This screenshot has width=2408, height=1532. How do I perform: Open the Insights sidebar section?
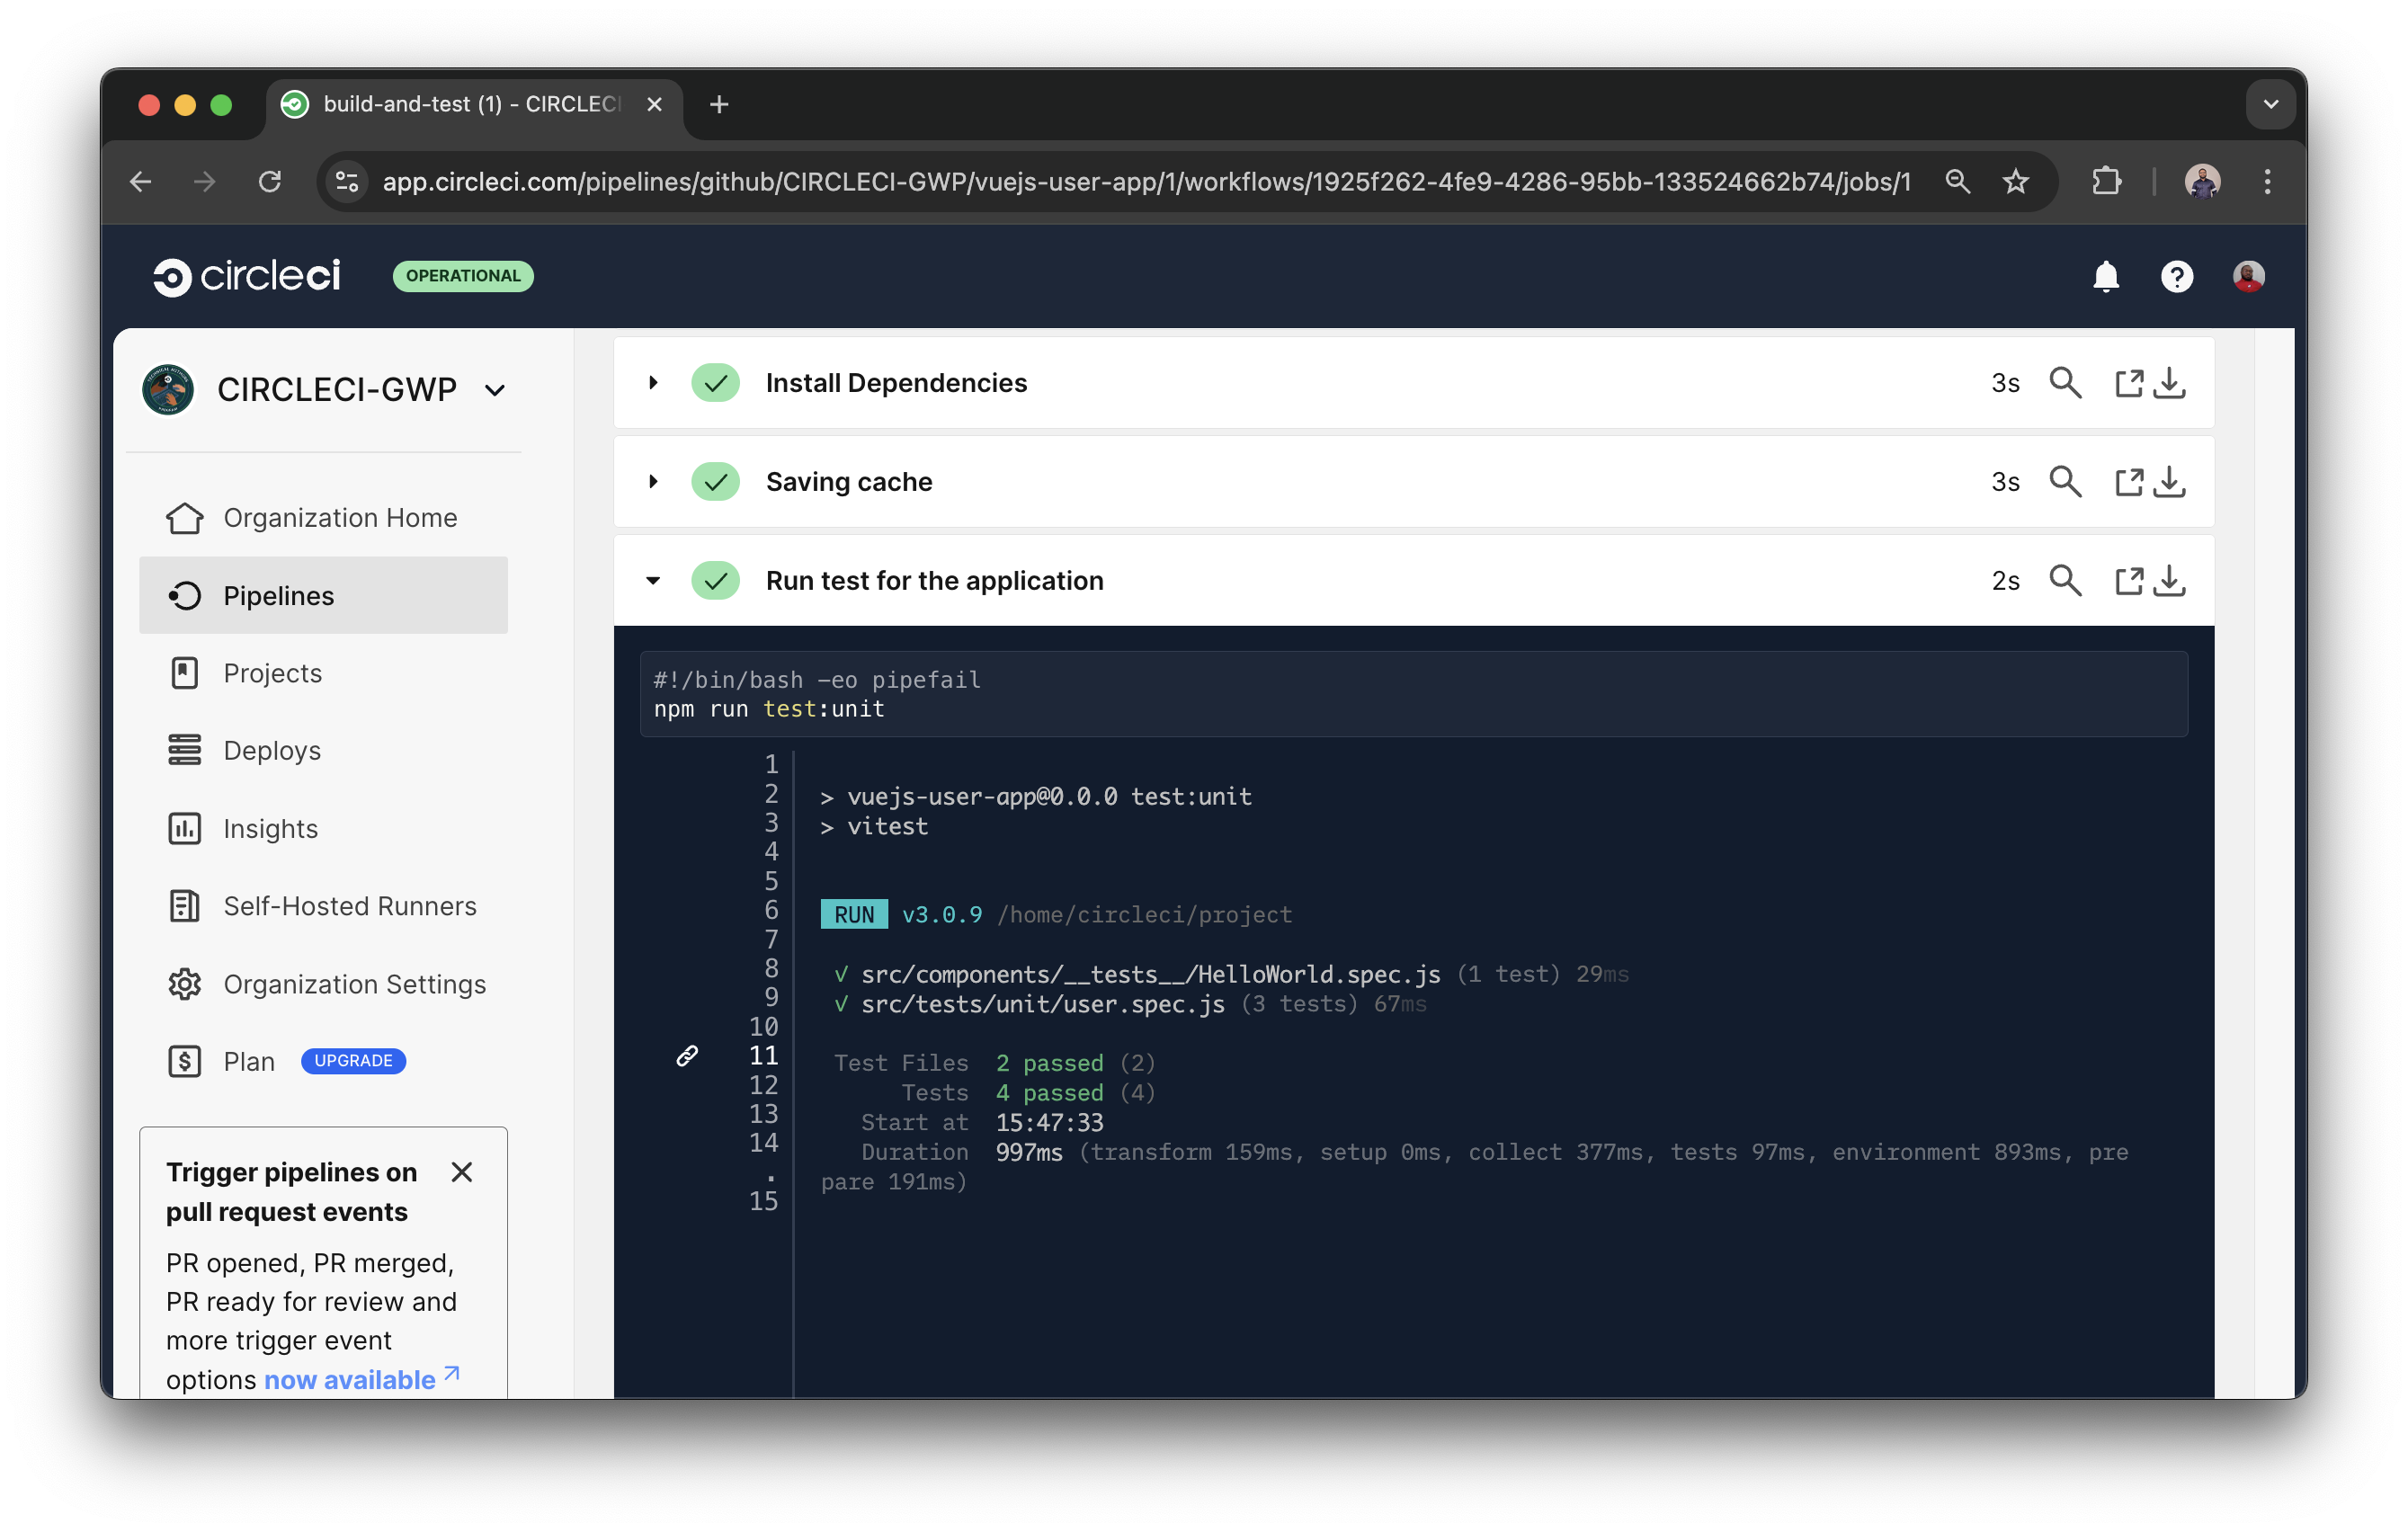pos(269,828)
